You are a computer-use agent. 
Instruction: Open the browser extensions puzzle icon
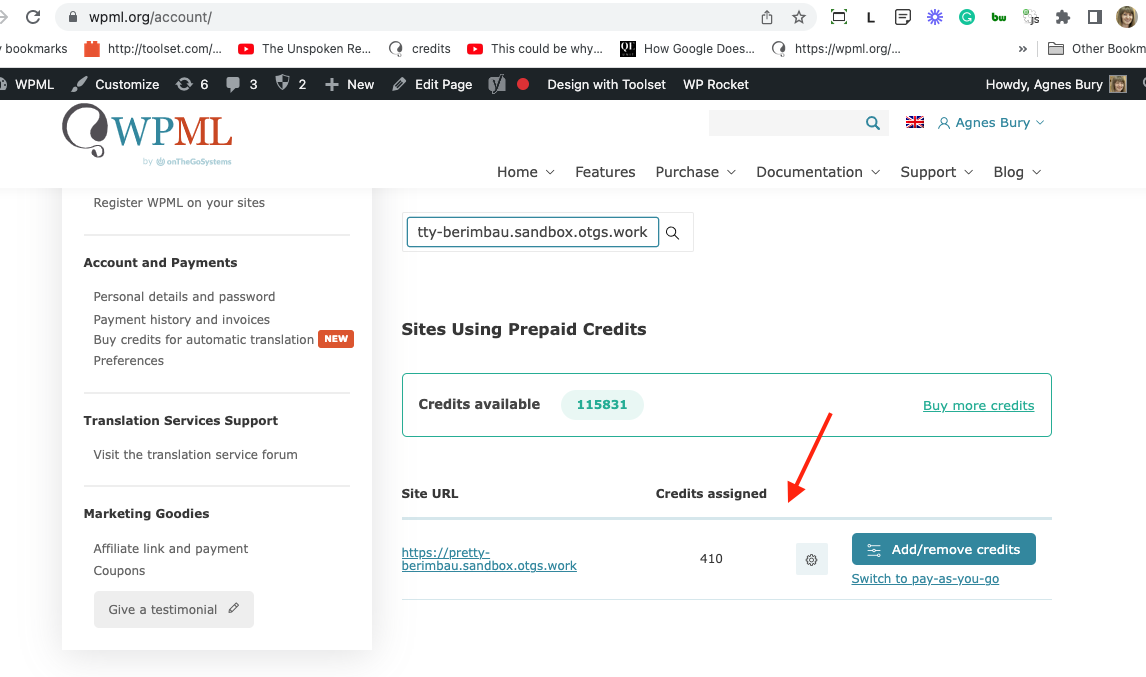(x=1063, y=17)
